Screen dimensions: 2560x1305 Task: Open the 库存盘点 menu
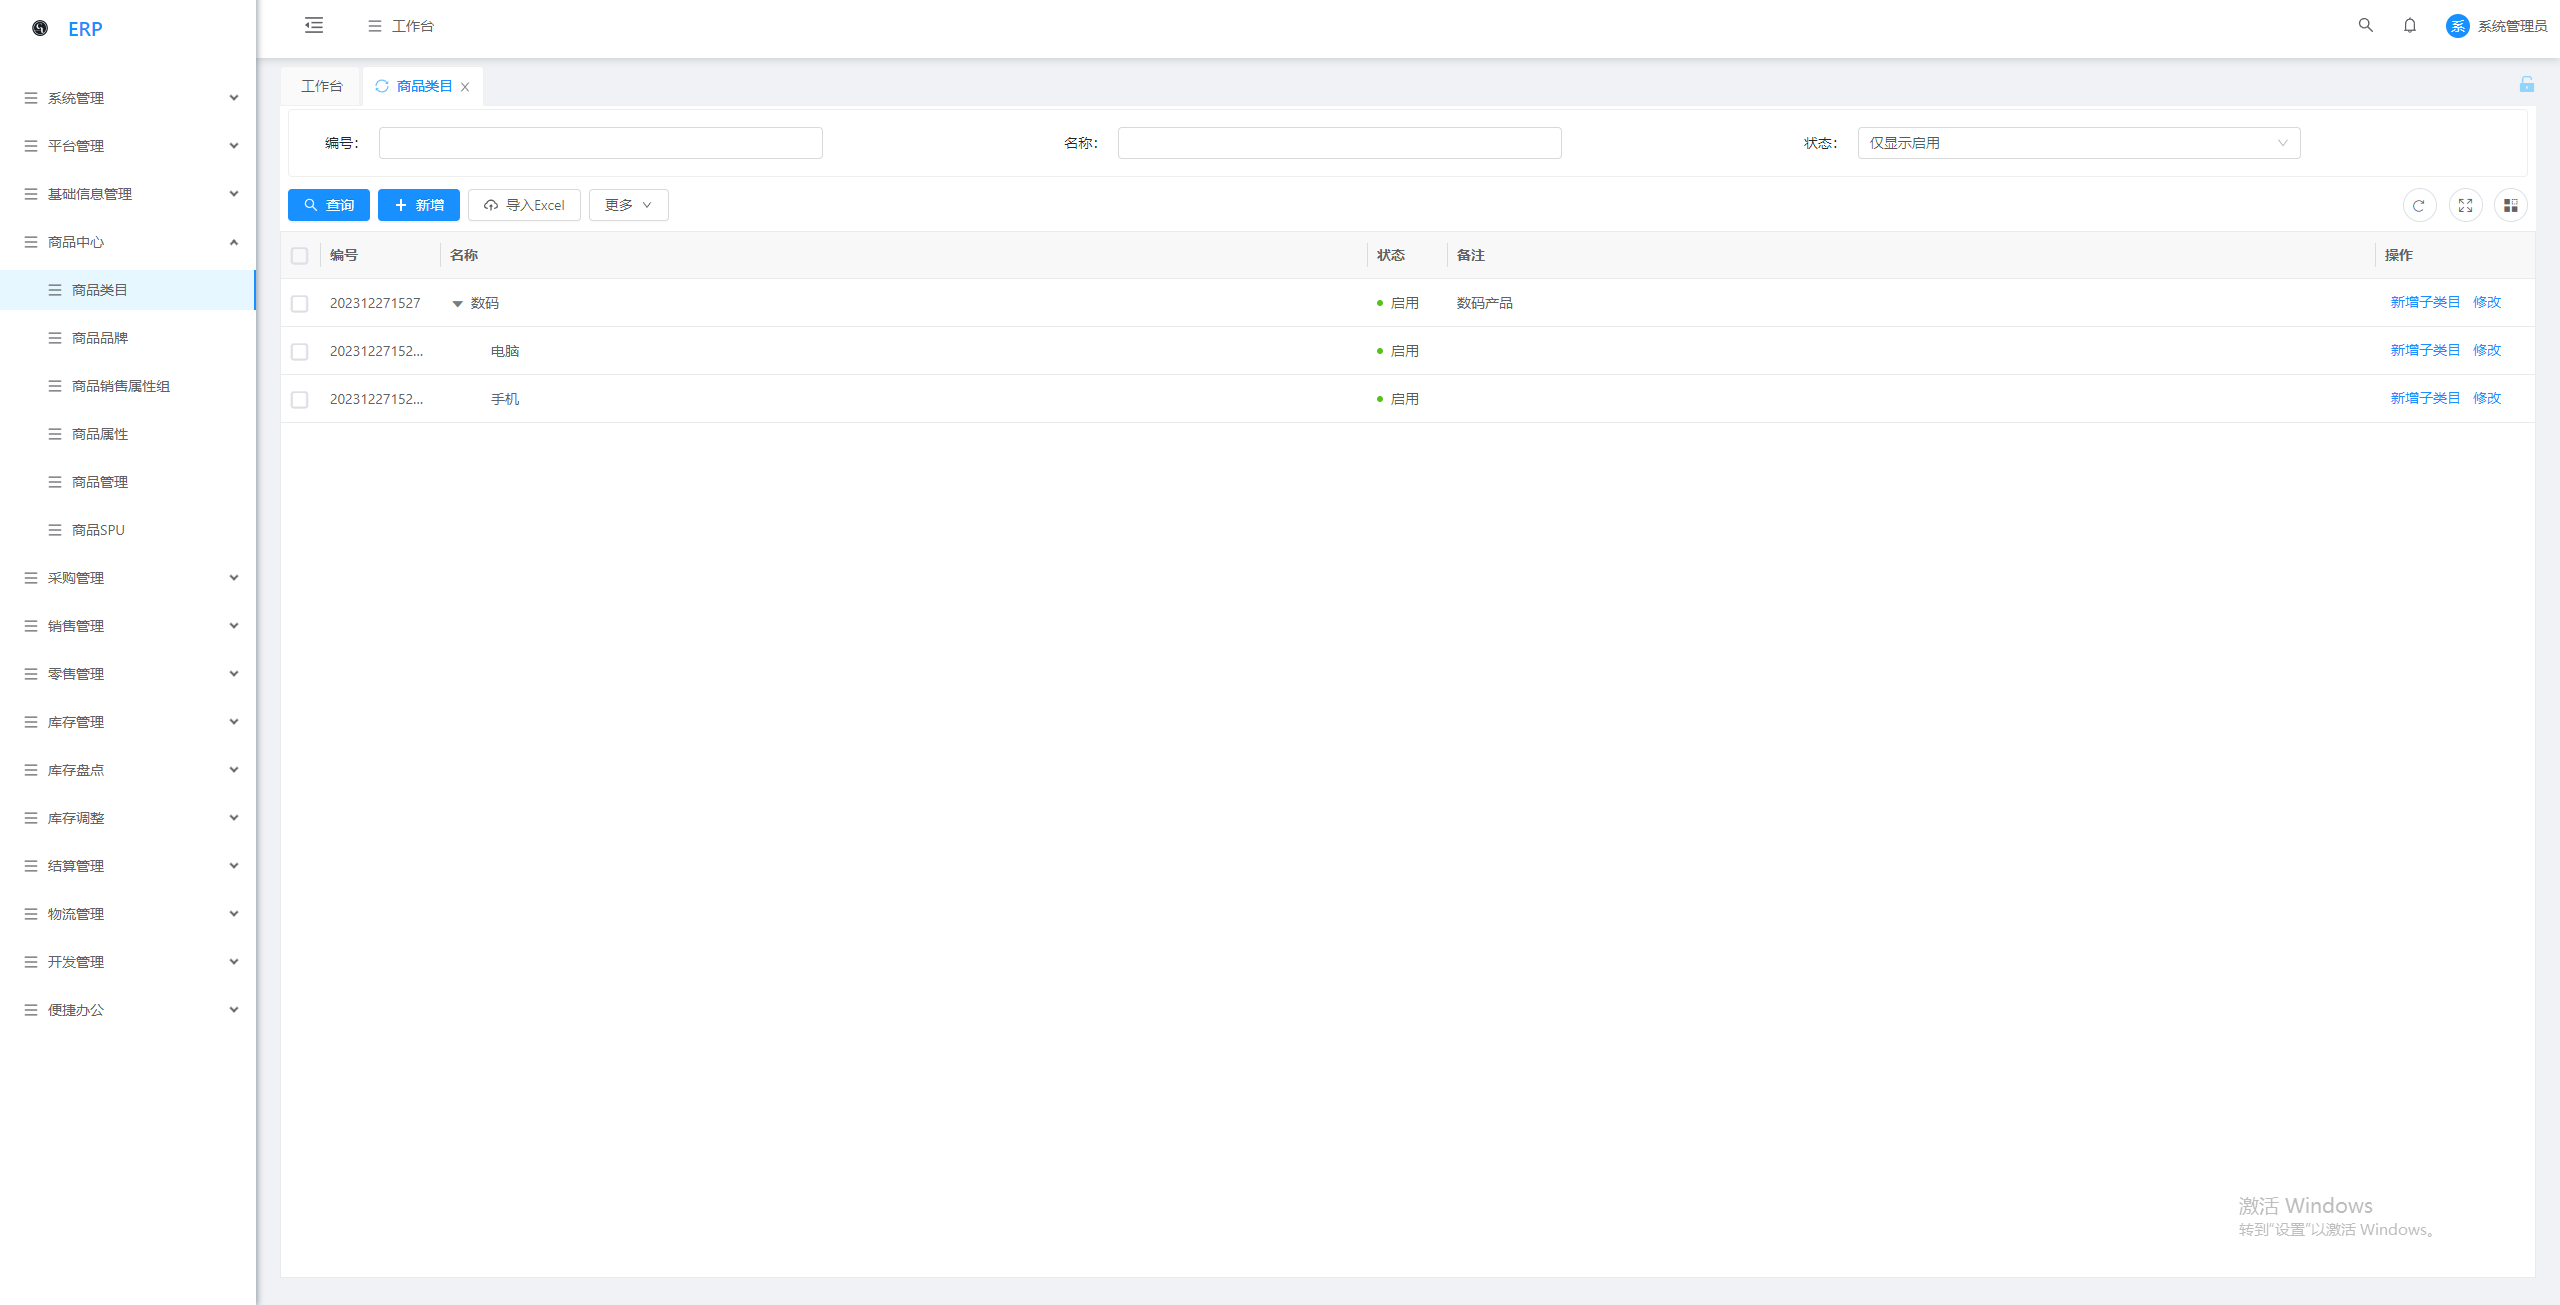tap(128, 770)
